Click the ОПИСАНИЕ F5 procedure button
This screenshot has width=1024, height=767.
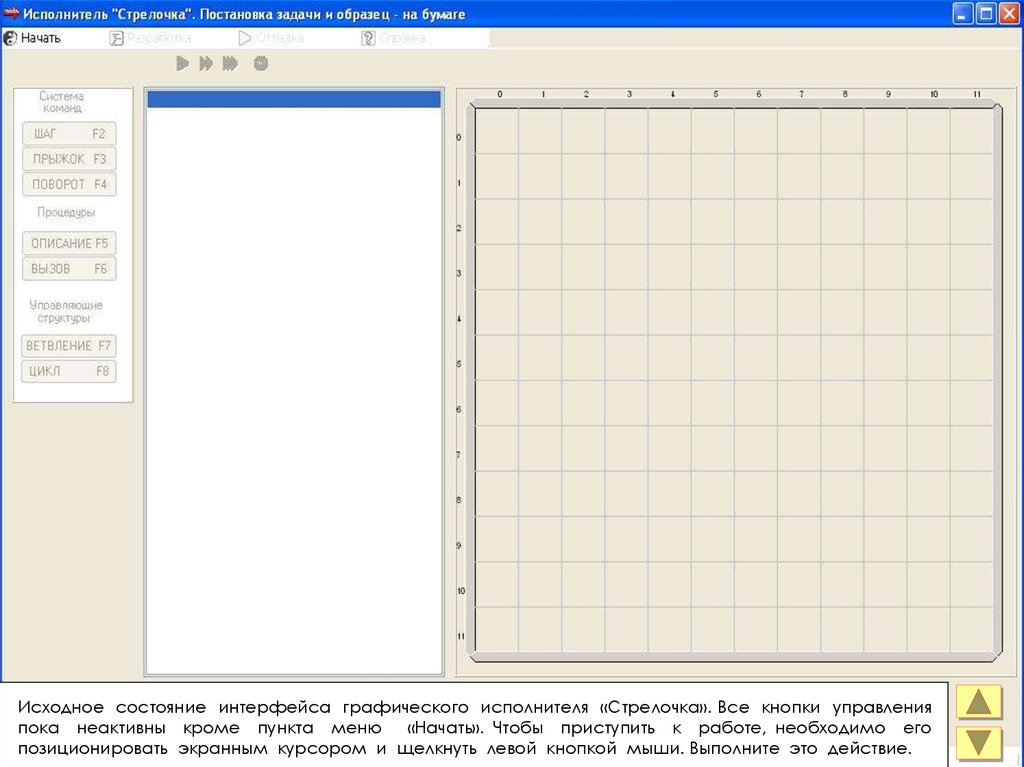[x=69, y=243]
